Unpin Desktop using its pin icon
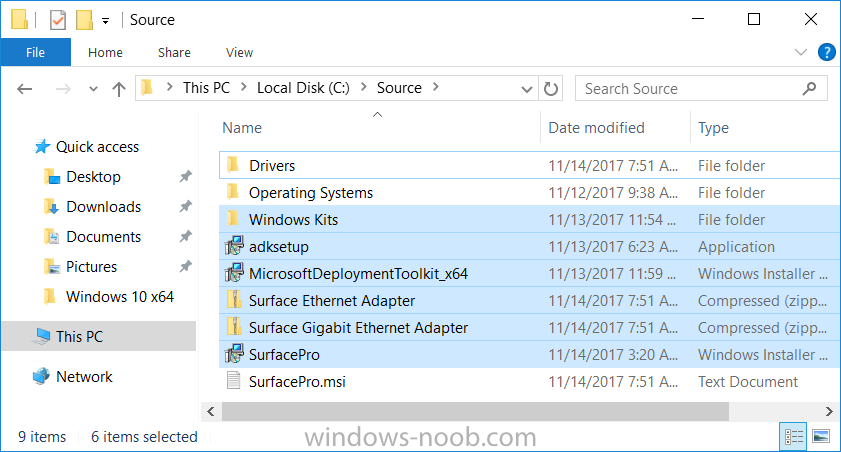This screenshot has width=841, height=452. pos(186,176)
